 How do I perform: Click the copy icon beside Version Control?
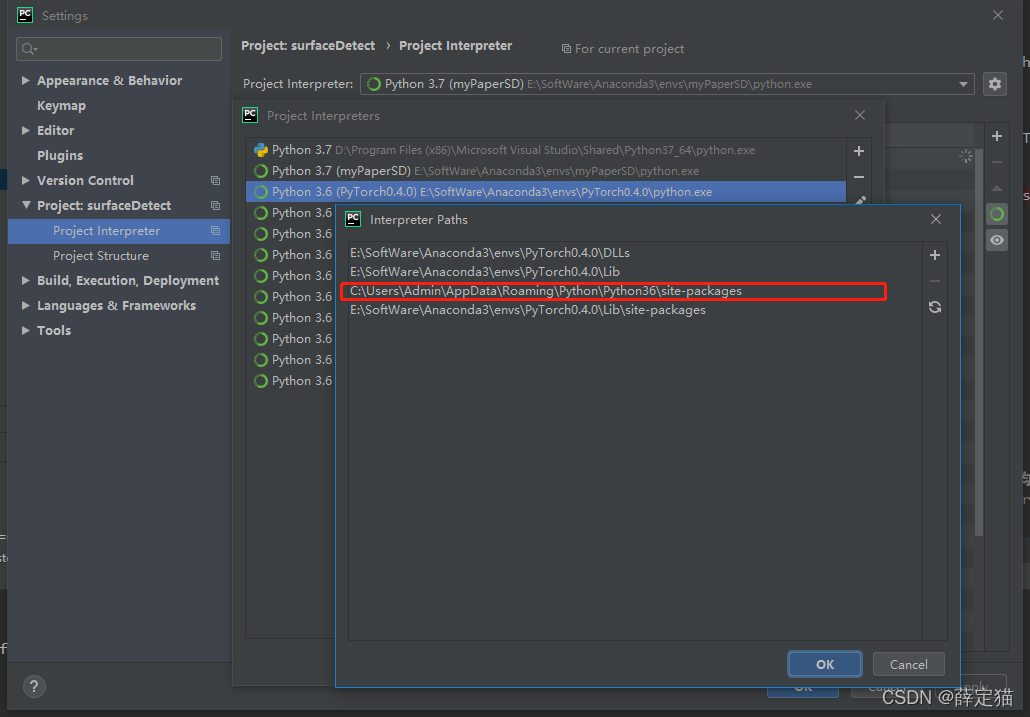215,181
